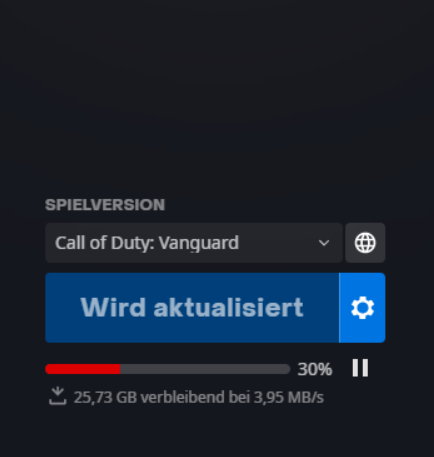Viewport: 434px width, 457px height.
Task: Click the red filled progress section
Action: (83, 369)
